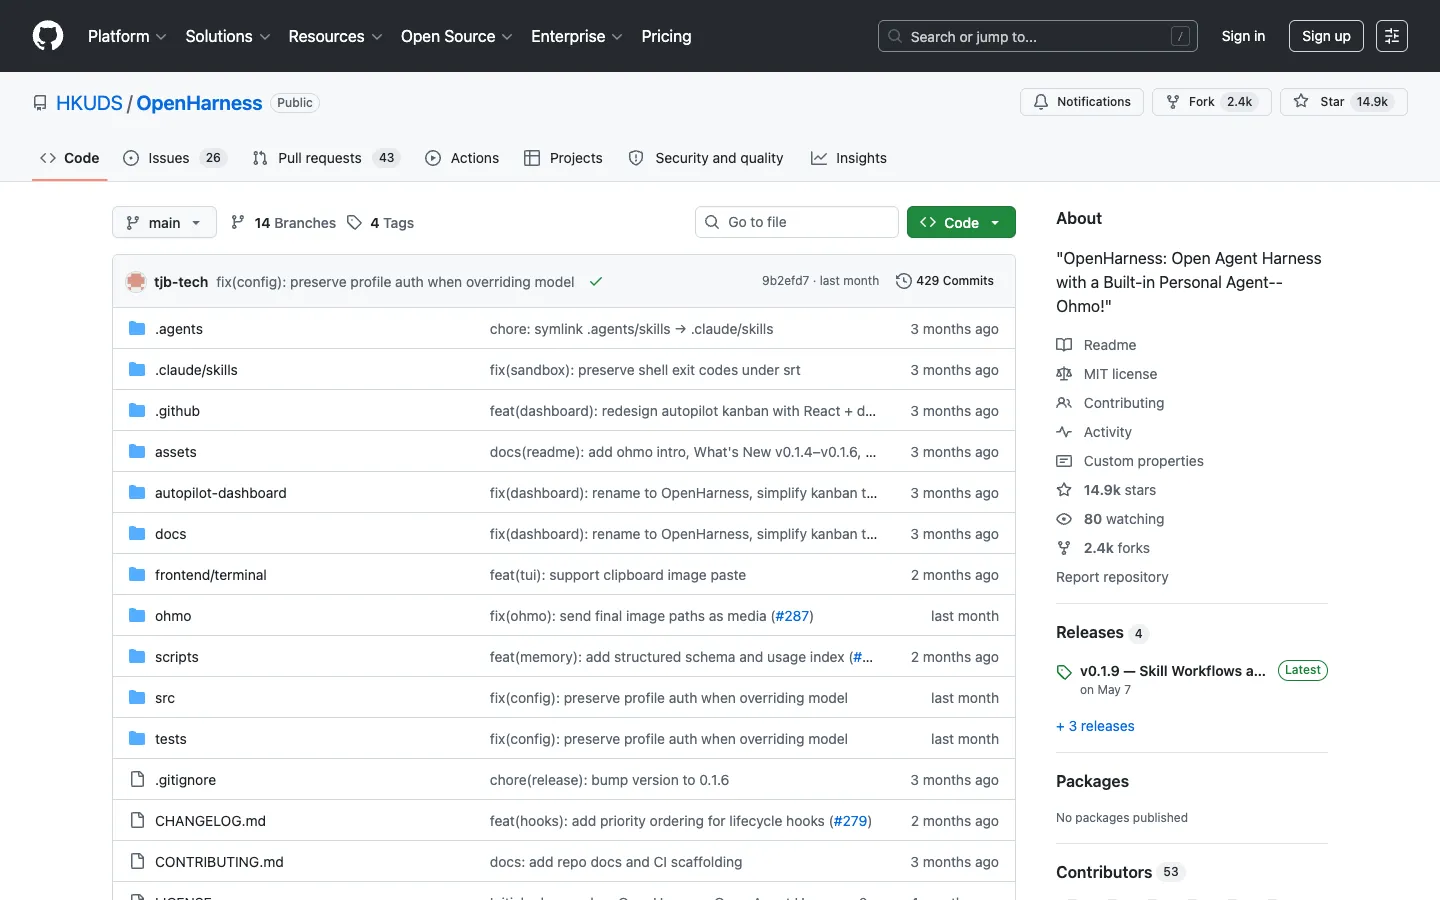
Task: Open the Pull requests tab
Action: point(325,158)
